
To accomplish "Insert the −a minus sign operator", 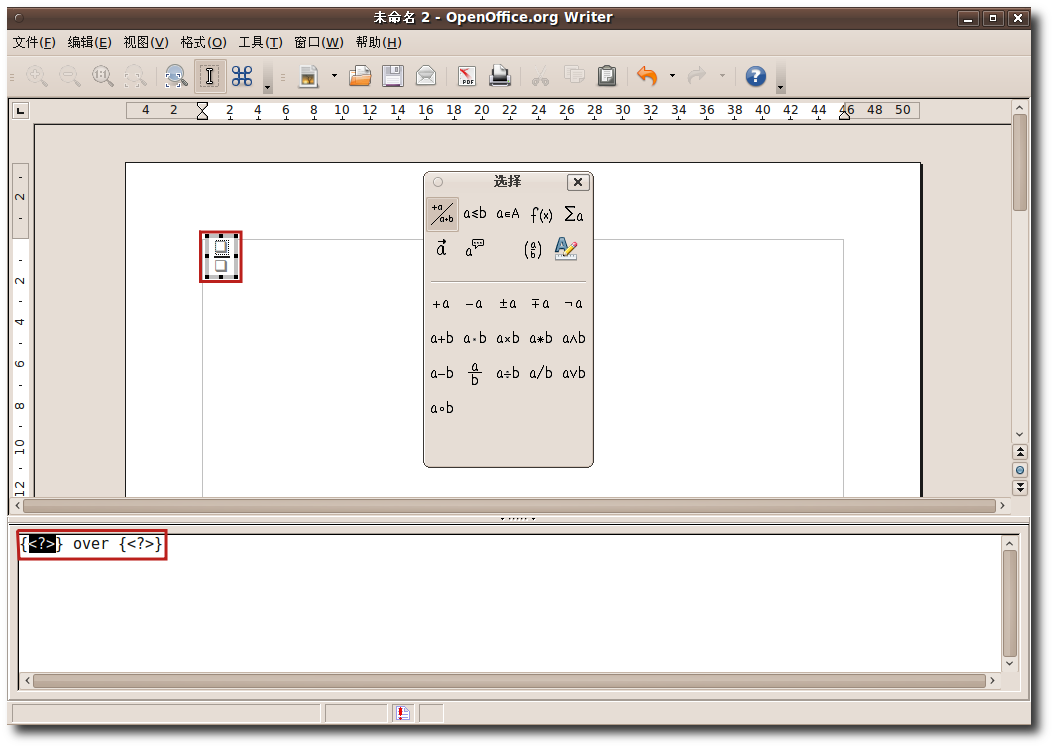I will (474, 304).
